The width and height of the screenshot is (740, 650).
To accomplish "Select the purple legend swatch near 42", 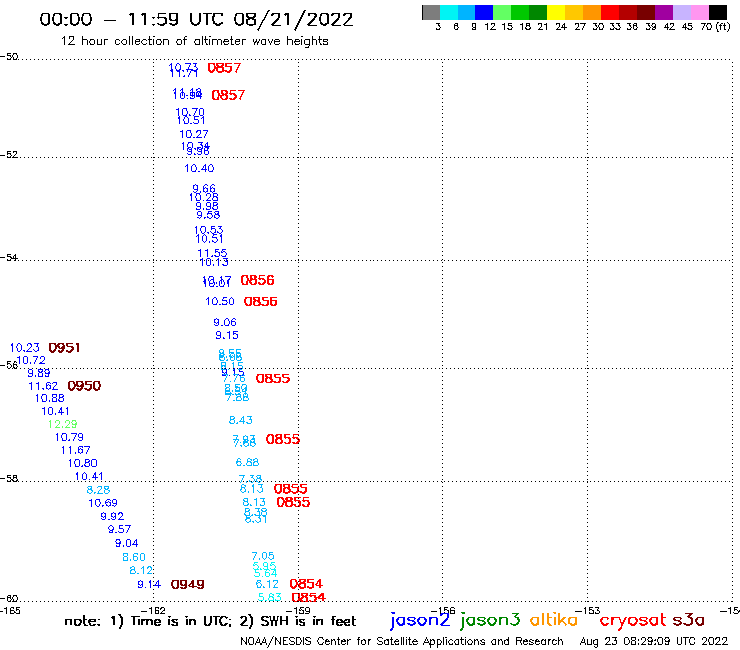I will pyautogui.click(x=664, y=12).
